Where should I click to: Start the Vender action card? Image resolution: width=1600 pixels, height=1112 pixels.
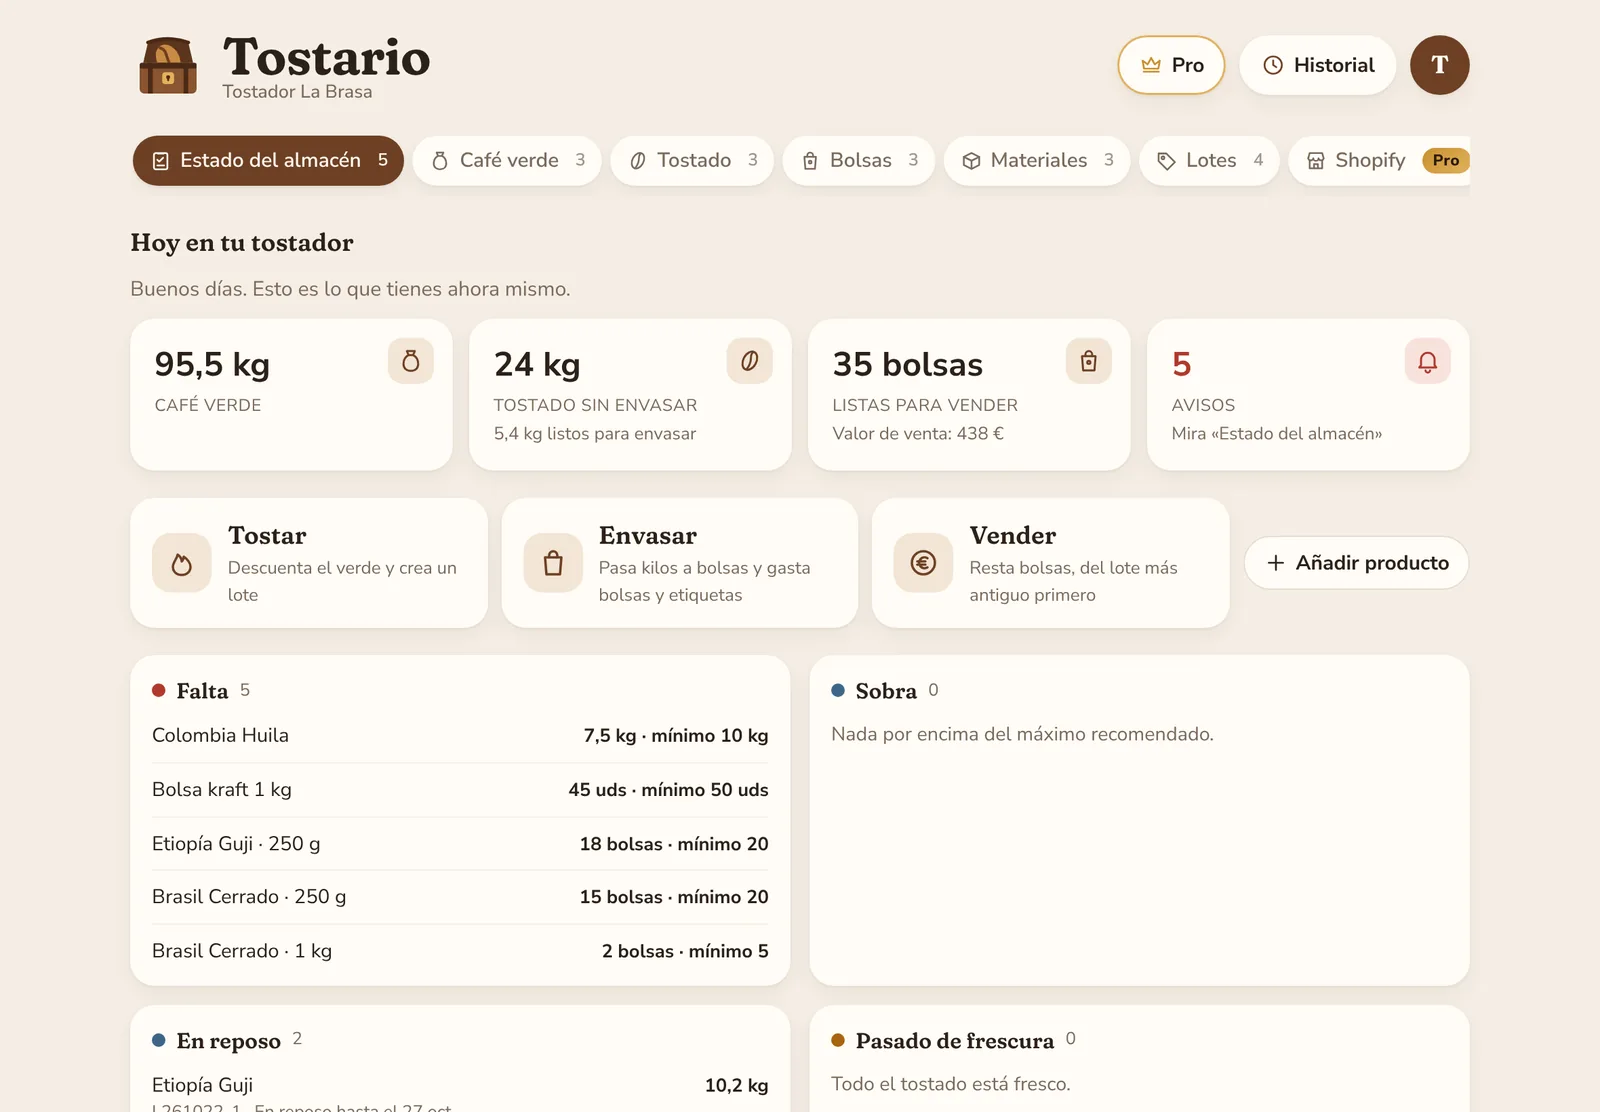1050,563
